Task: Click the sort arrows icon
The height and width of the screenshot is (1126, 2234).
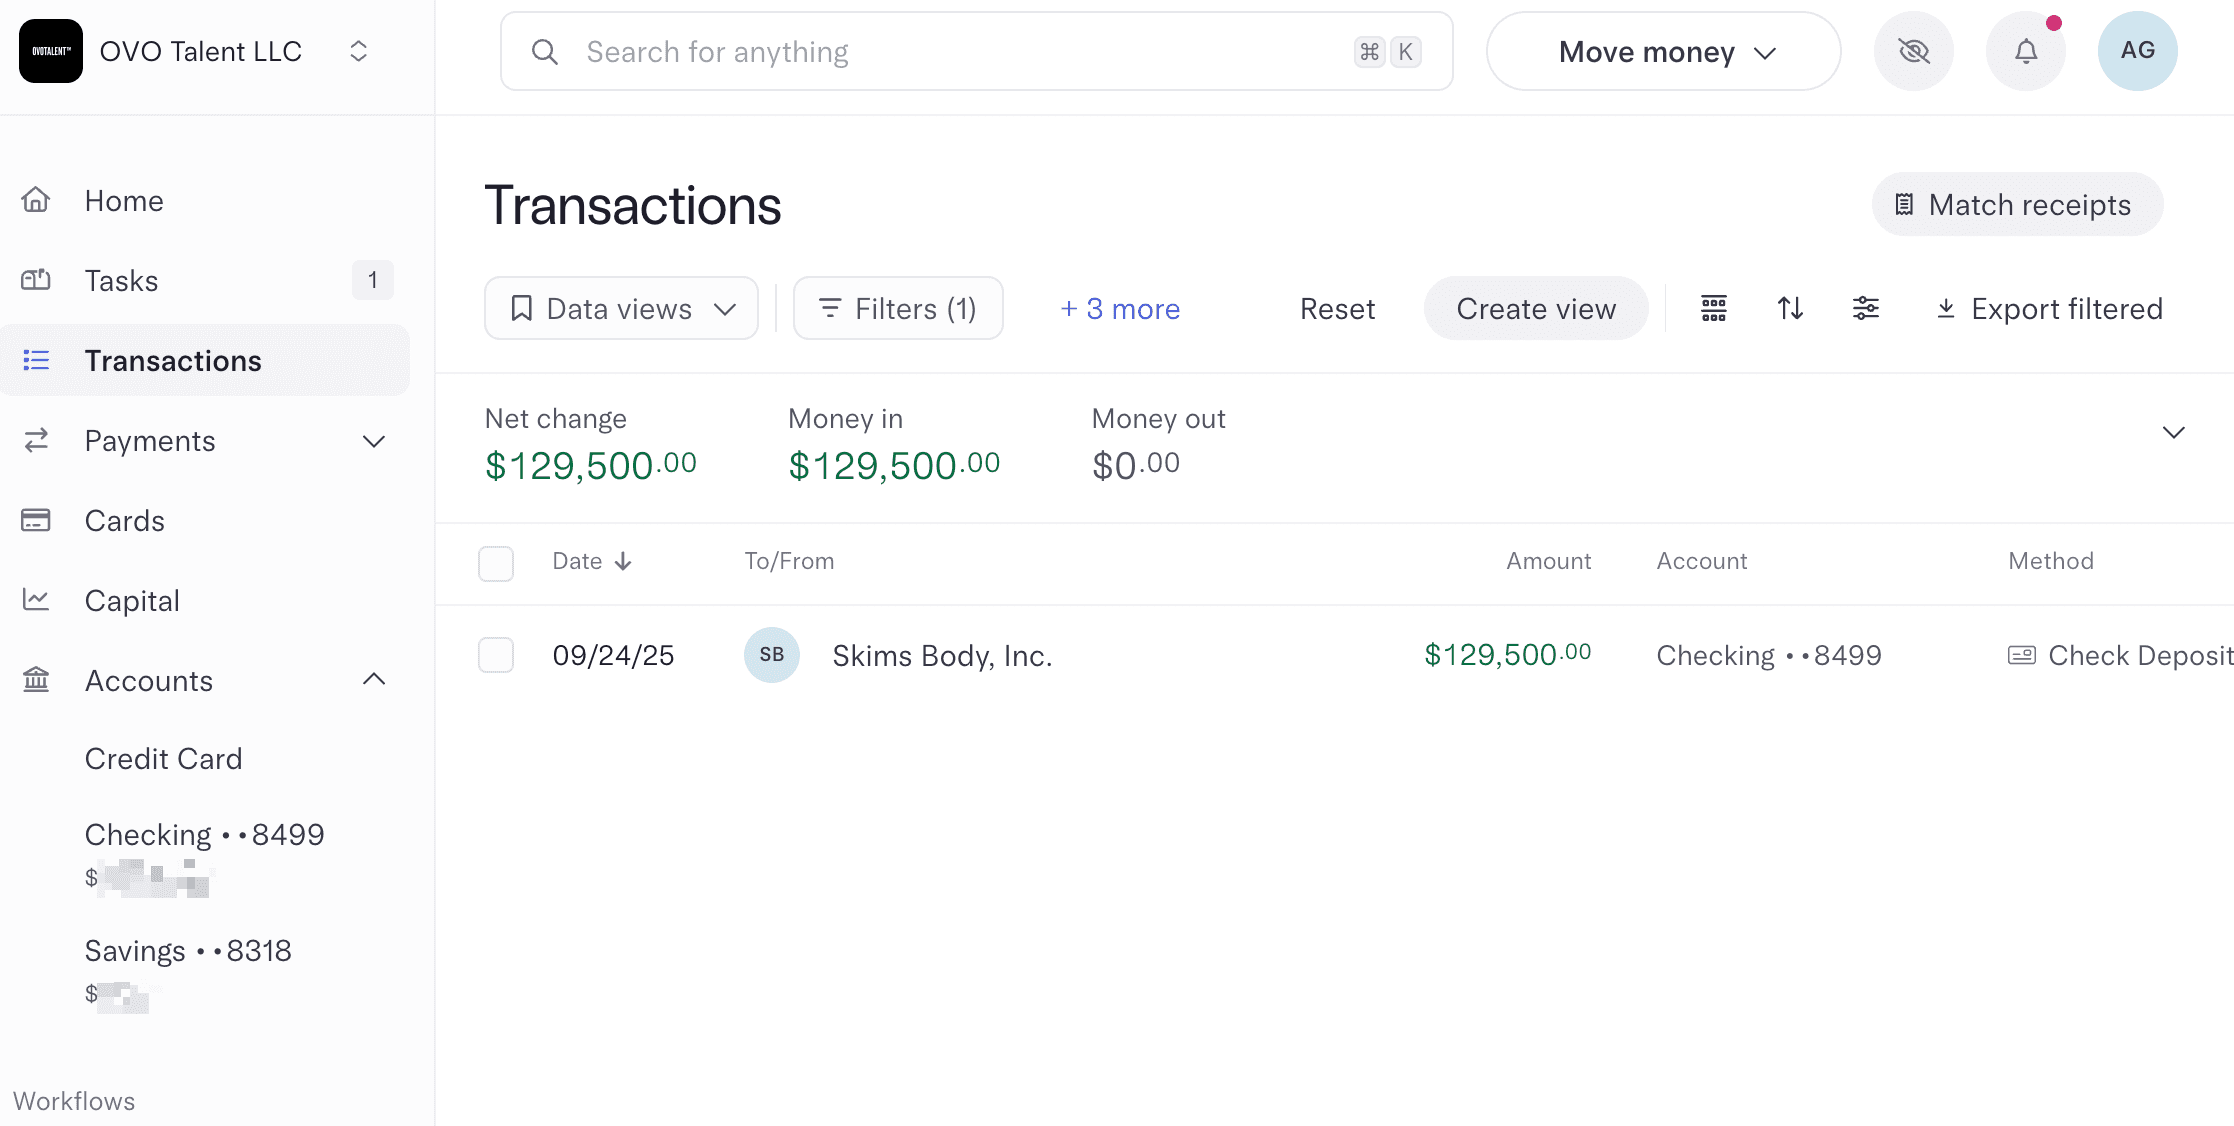Action: [x=1790, y=309]
